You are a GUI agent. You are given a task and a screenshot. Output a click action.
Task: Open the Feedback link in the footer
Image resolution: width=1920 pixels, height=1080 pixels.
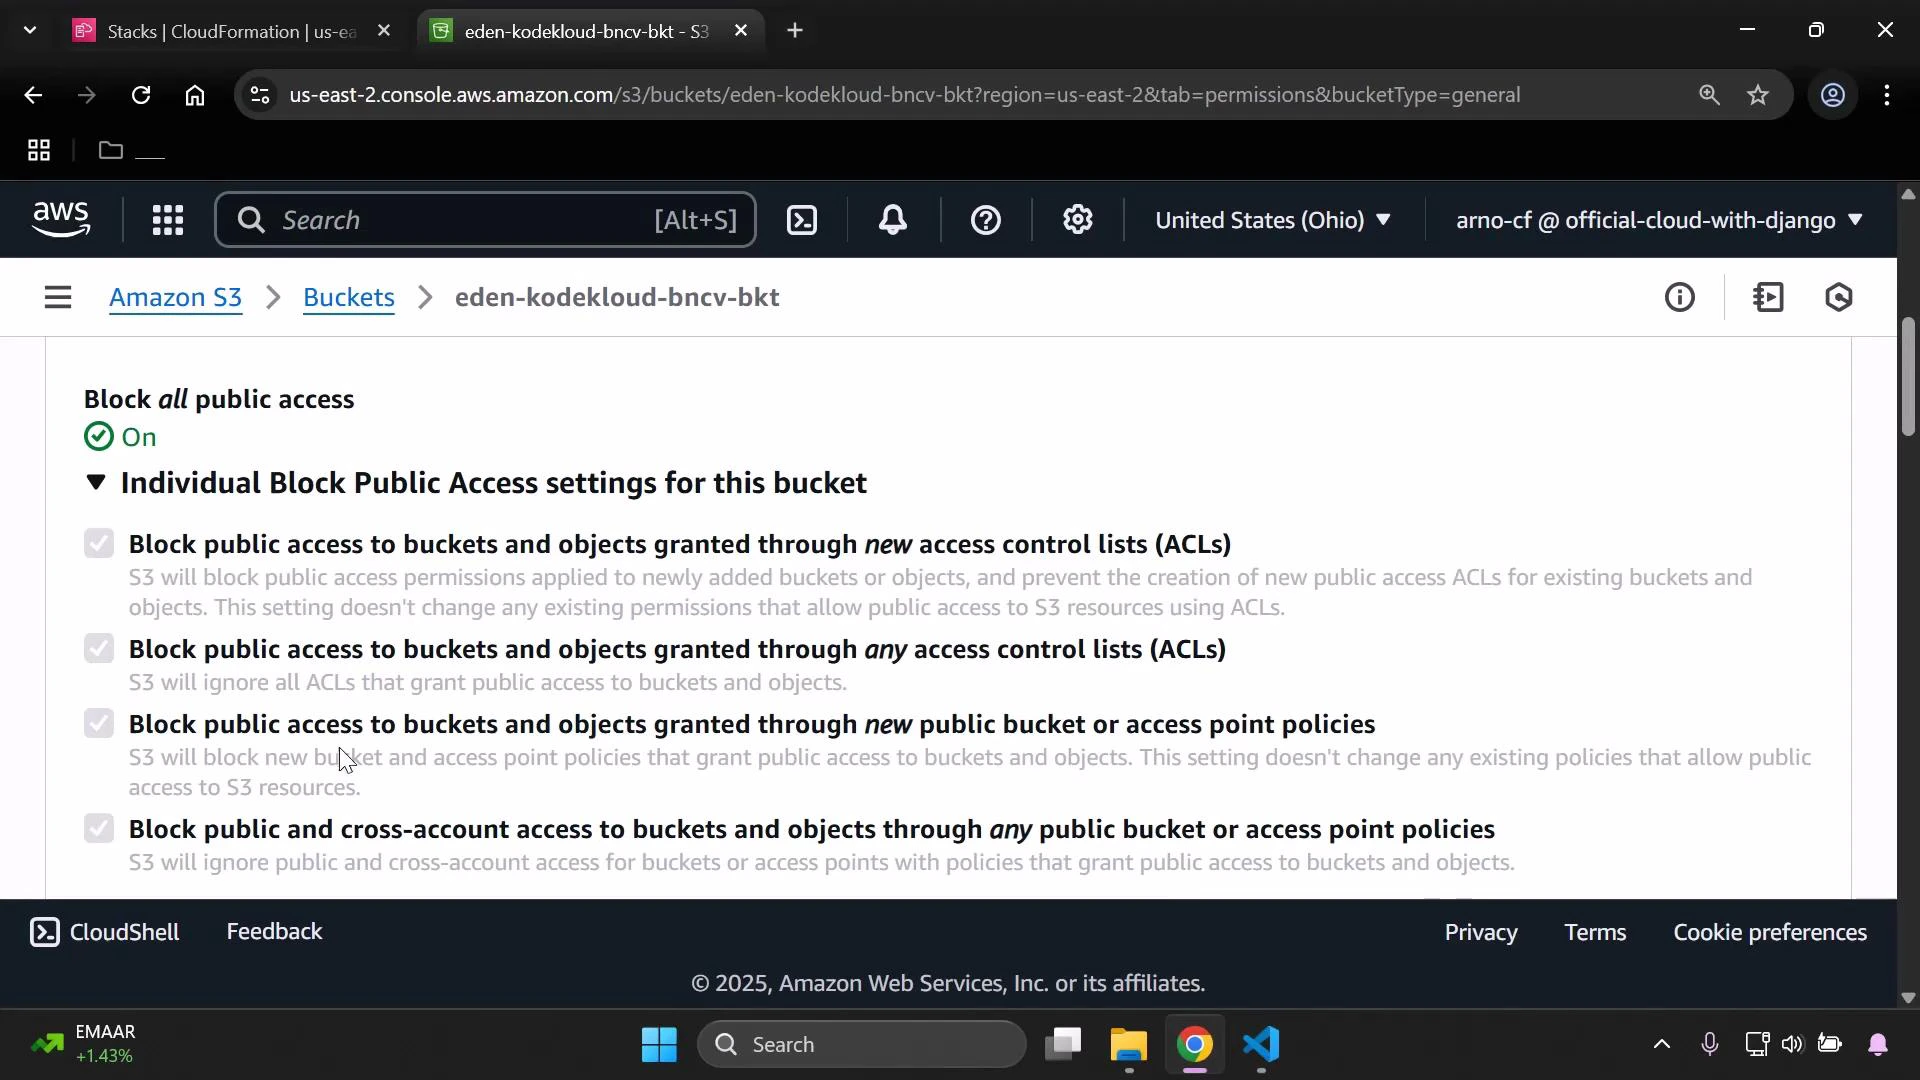[x=274, y=931]
